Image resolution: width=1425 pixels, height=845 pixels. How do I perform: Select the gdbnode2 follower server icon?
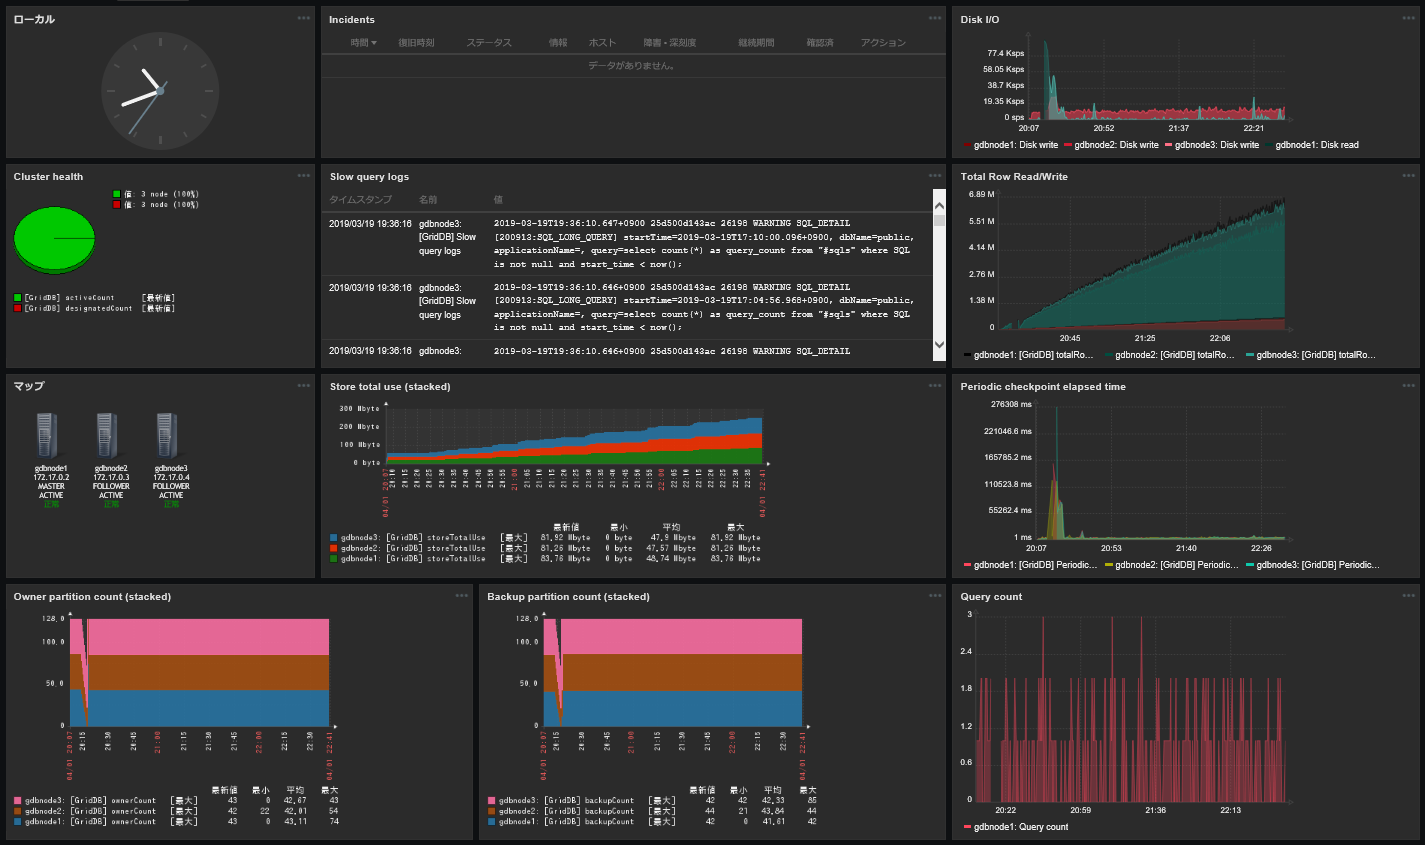(107, 437)
